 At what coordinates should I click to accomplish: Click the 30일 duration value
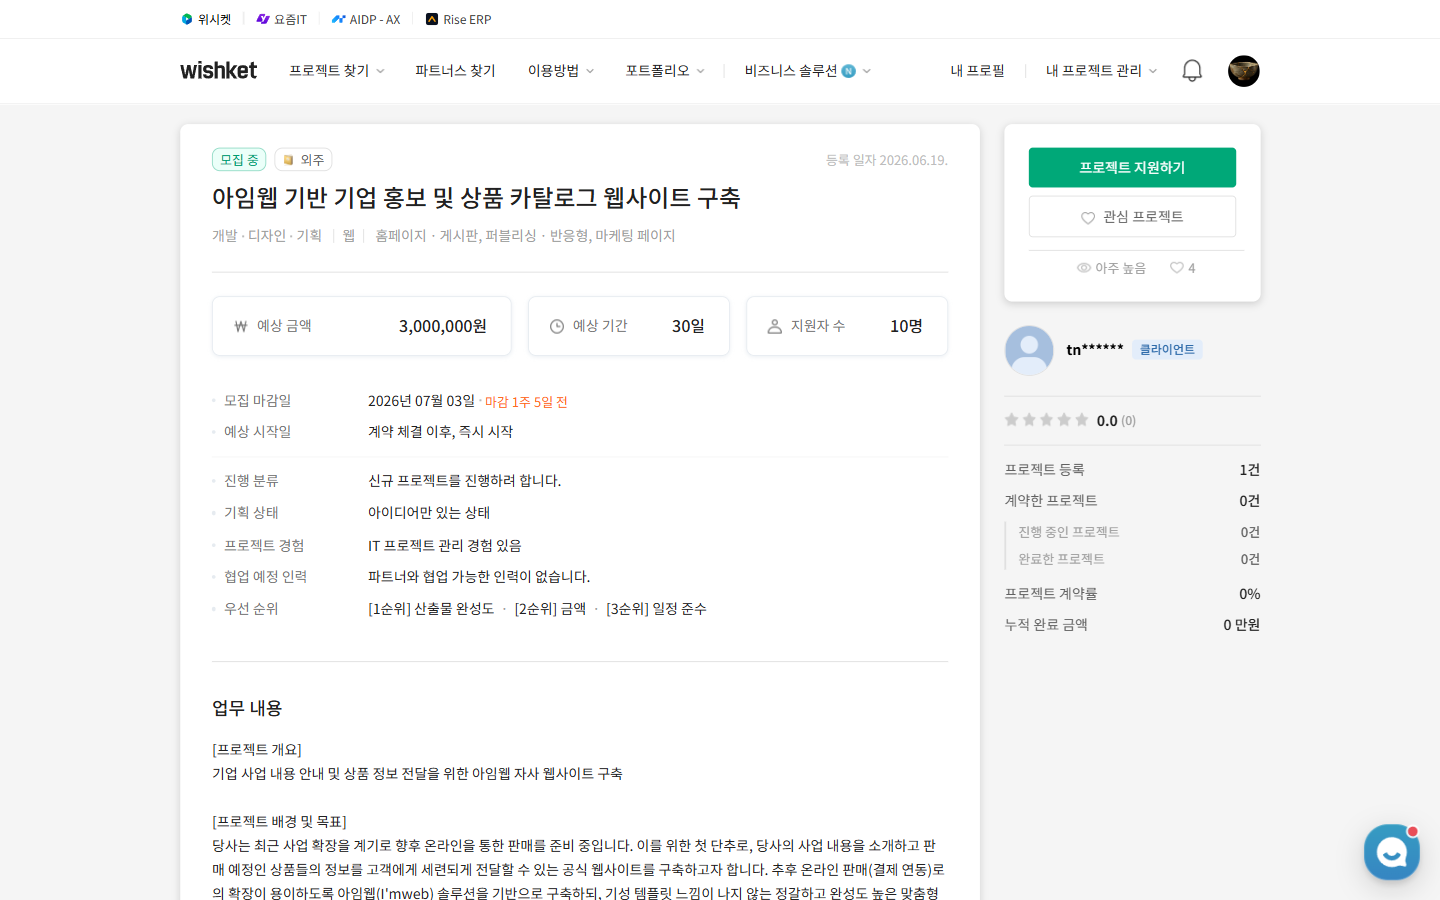click(688, 326)
